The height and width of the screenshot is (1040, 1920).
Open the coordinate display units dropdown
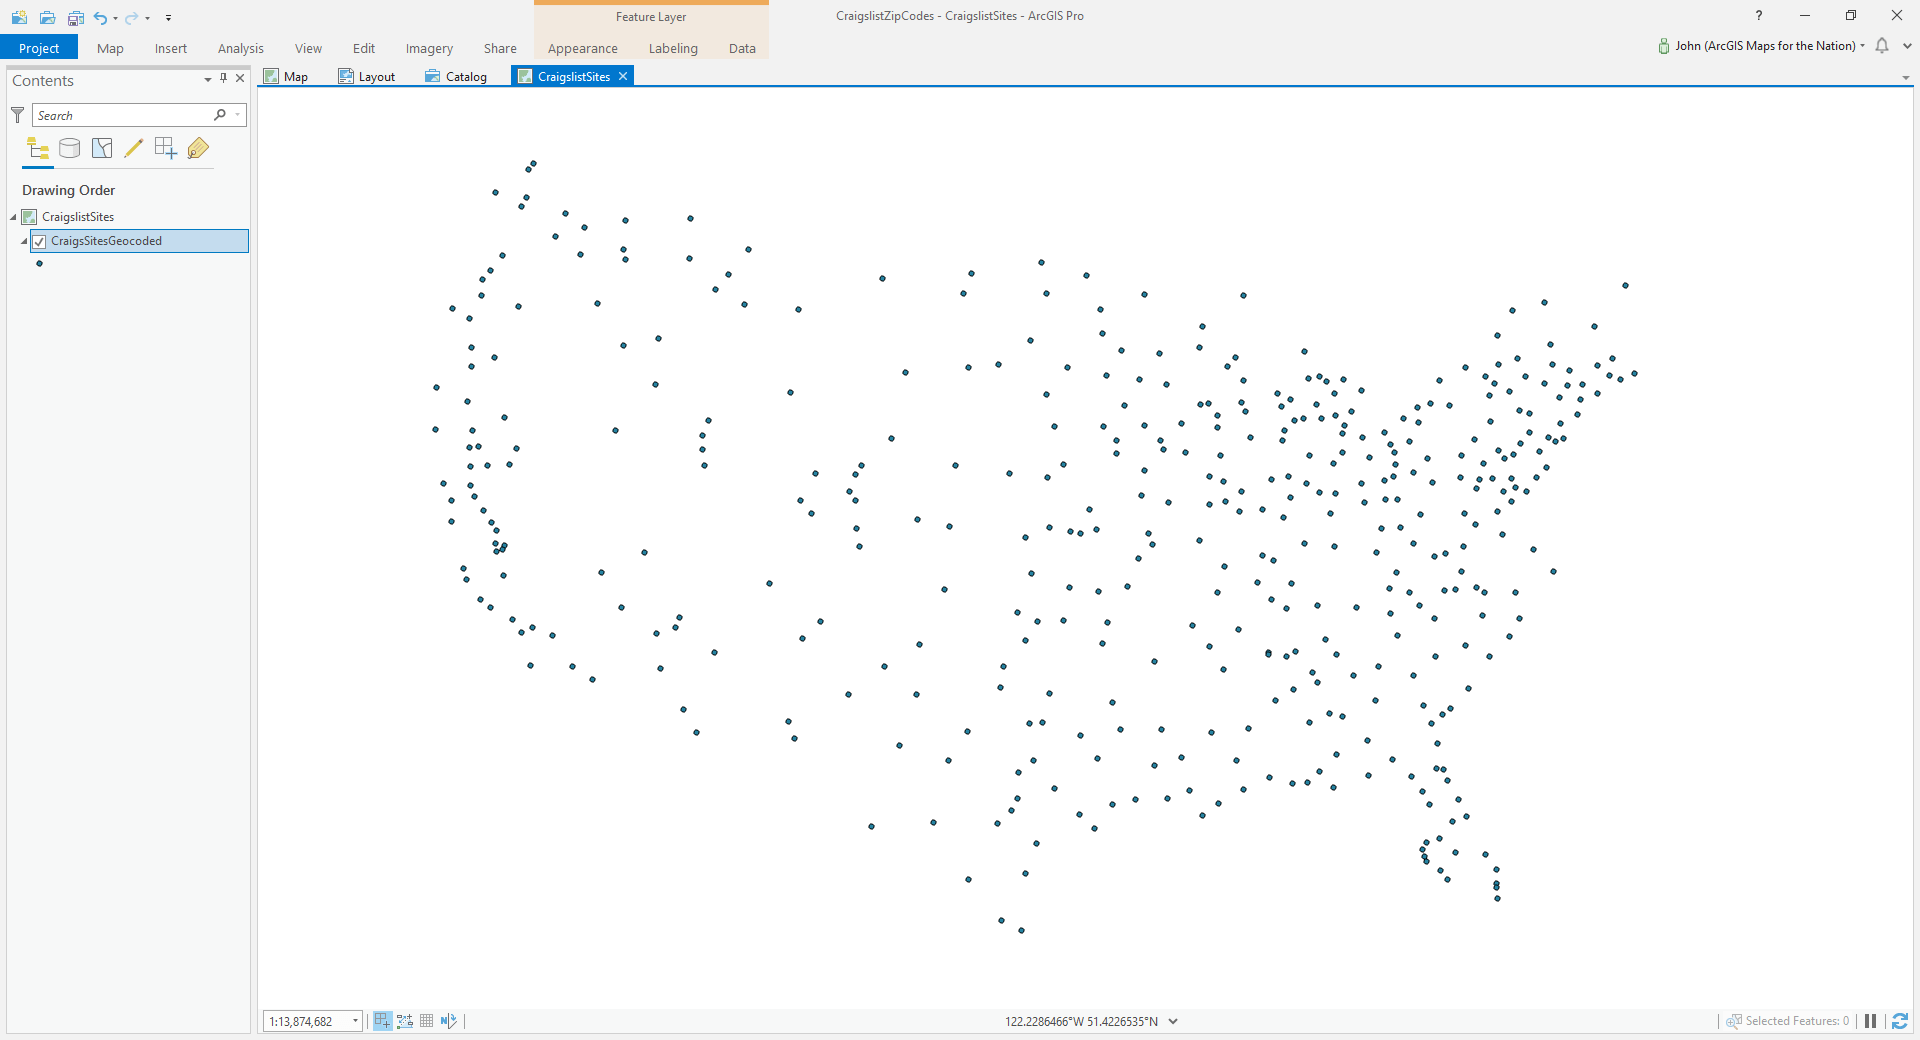point(1173,1021)
